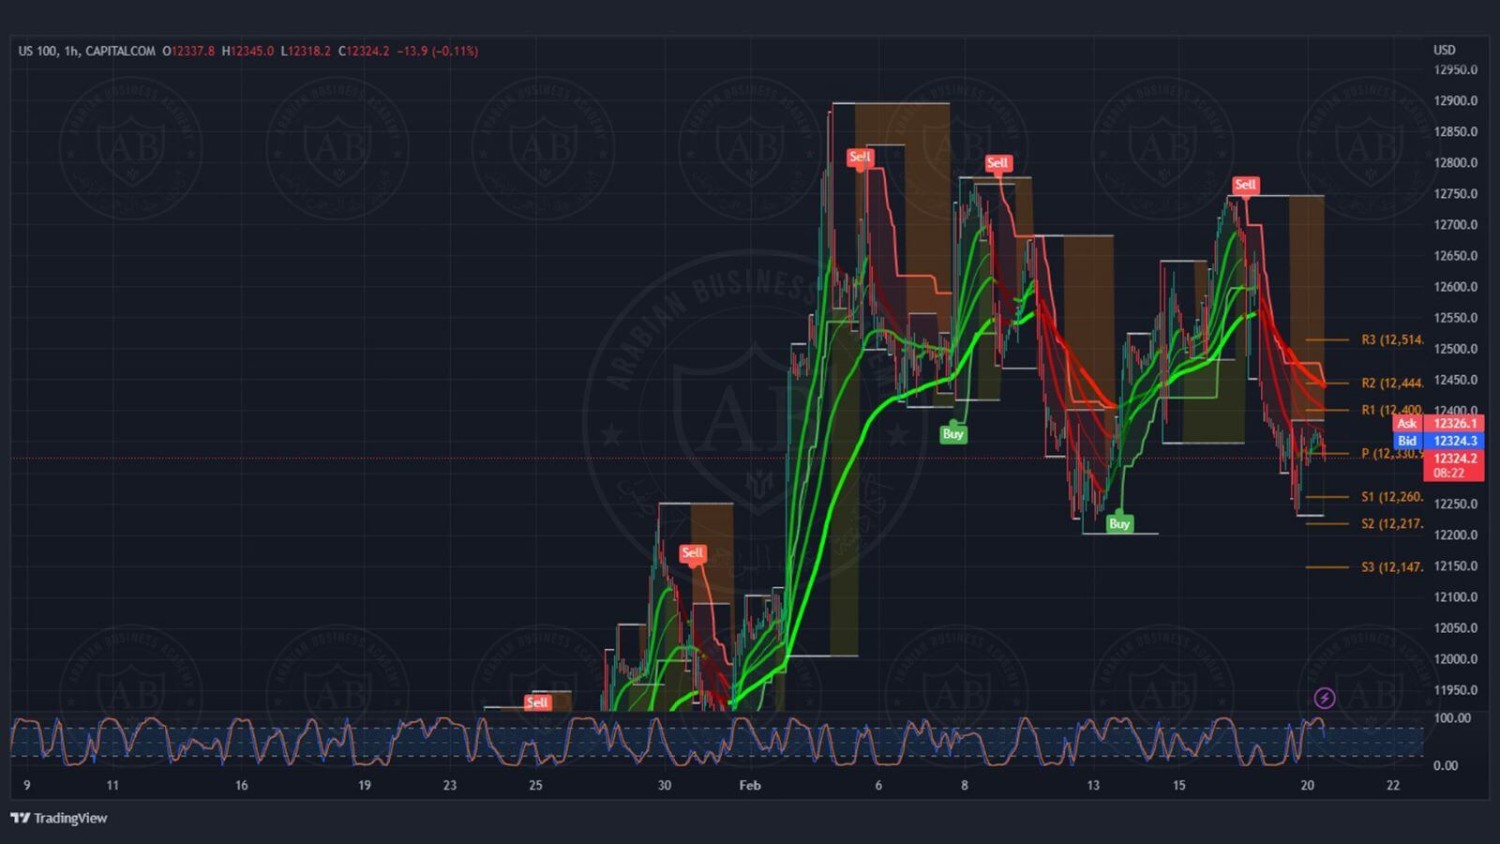
Task: Click date 23 on the time axis
Action: click(450, 786)
